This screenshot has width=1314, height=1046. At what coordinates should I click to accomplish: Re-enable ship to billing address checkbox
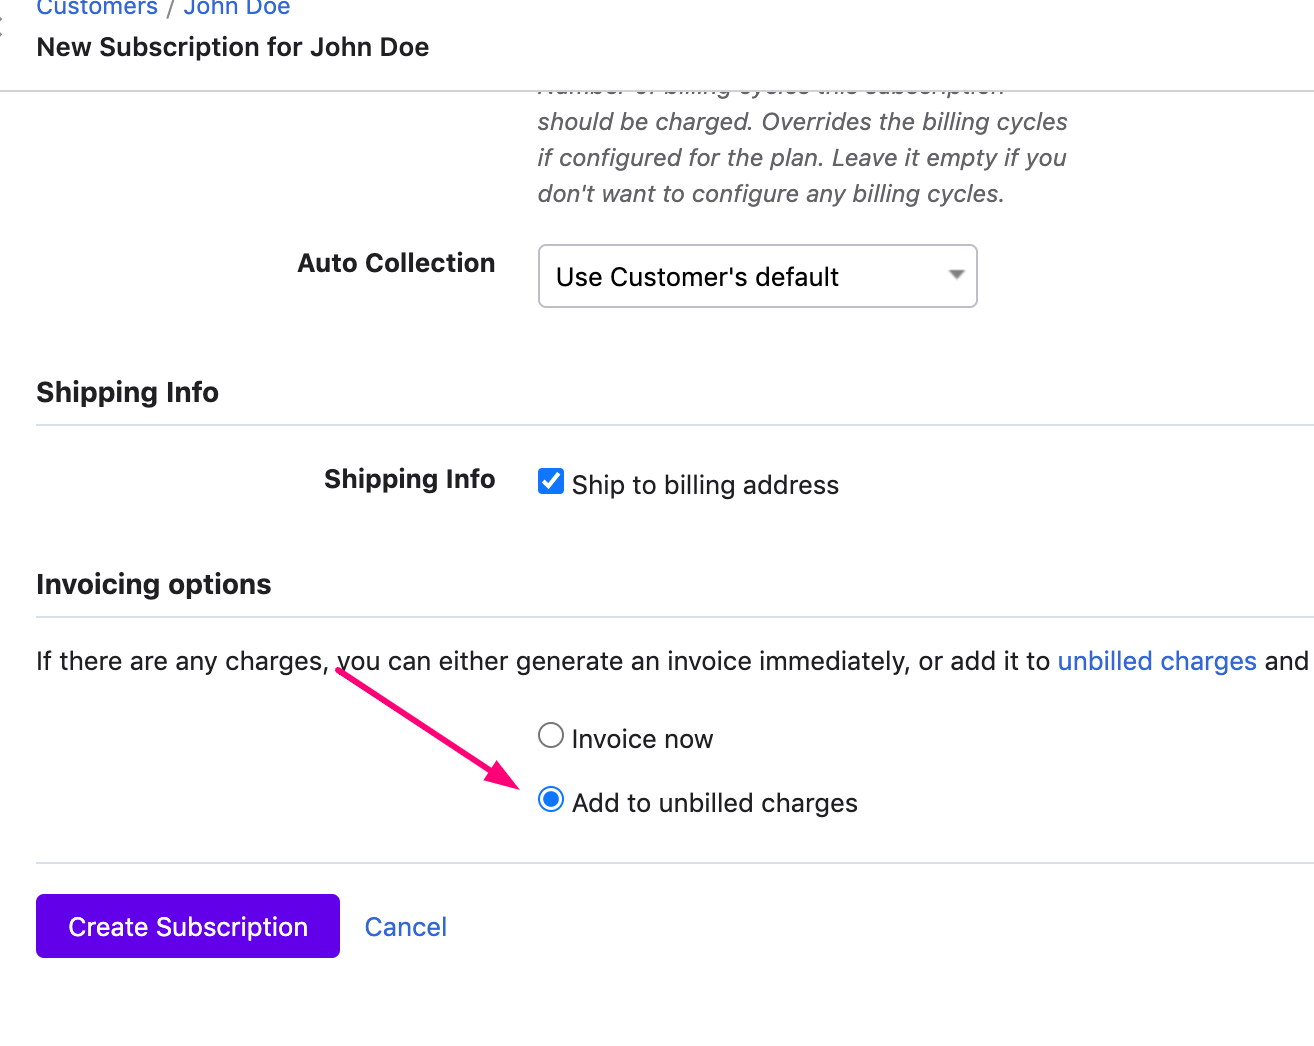click(551, 481)
